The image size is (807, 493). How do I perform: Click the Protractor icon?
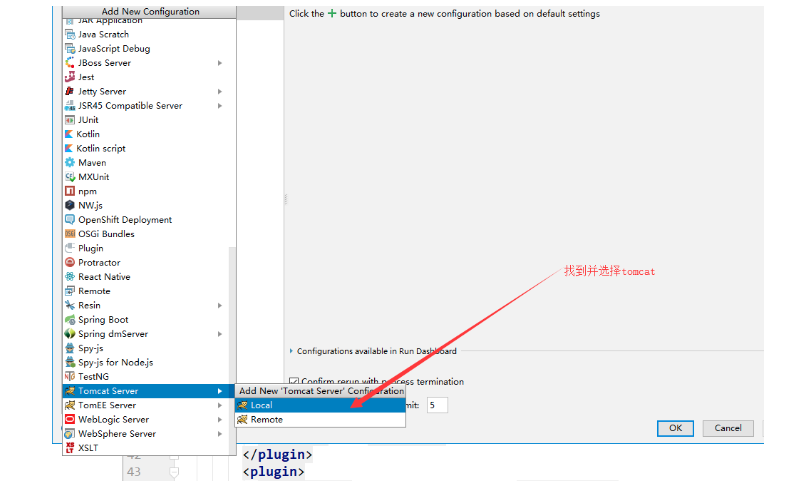click(x=70, y=262)
